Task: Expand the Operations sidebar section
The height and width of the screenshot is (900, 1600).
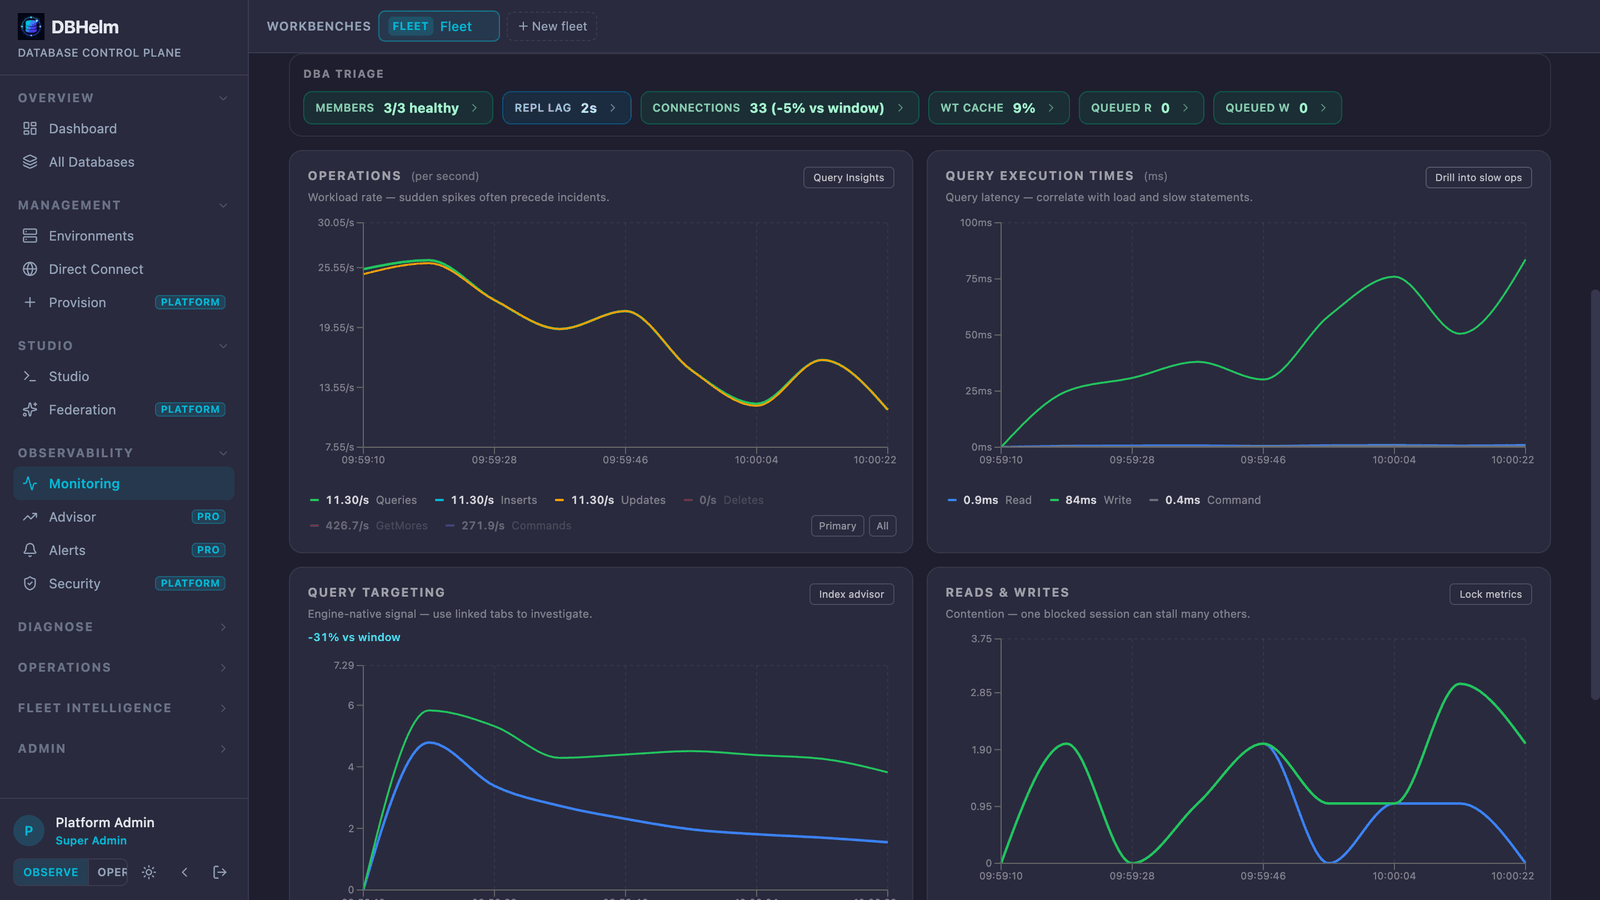Action: click(x=124, y=668)
